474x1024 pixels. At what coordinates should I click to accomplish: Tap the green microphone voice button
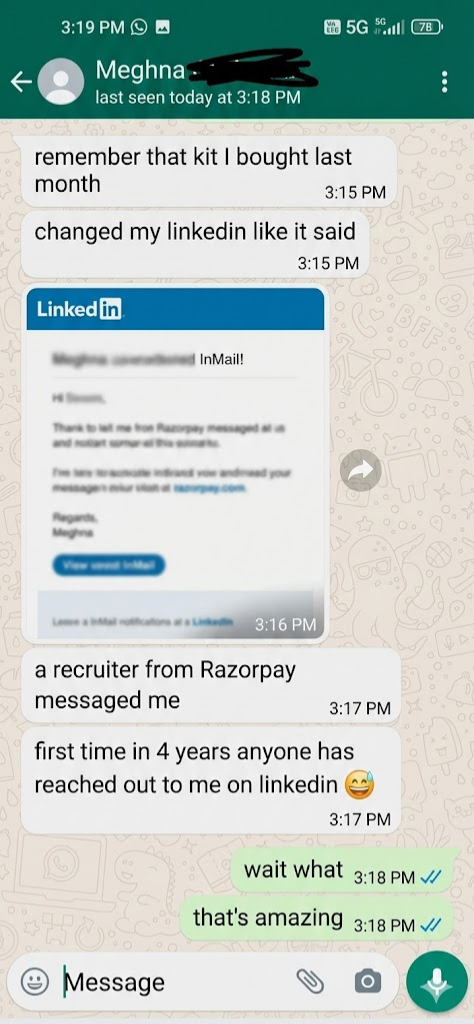coord(437,982)
